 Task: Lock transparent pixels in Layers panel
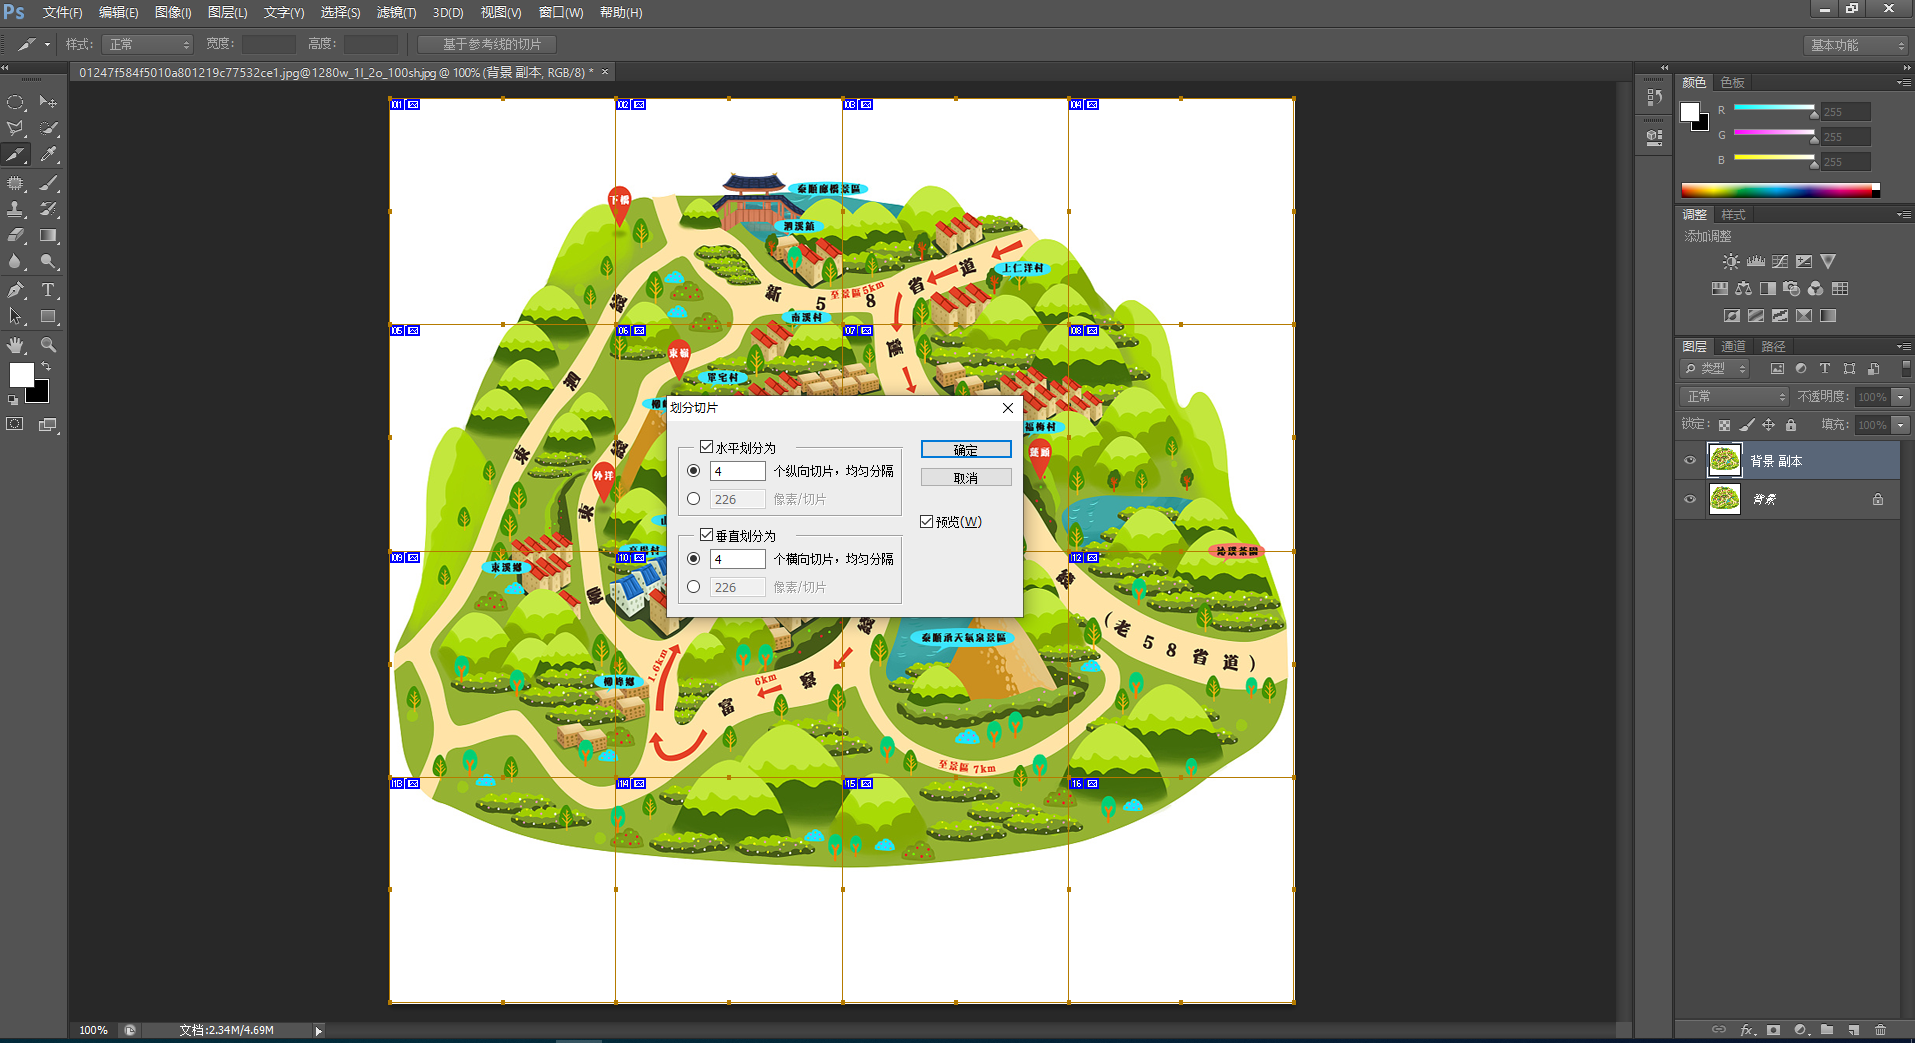click(1724, 425)
